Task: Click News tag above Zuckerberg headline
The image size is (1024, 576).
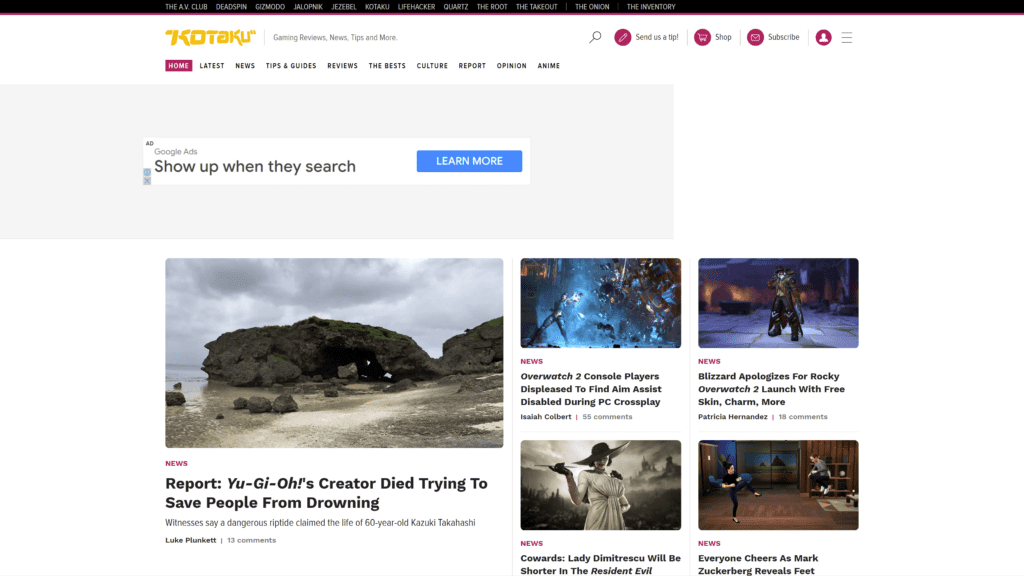Action: click(709, 543)
